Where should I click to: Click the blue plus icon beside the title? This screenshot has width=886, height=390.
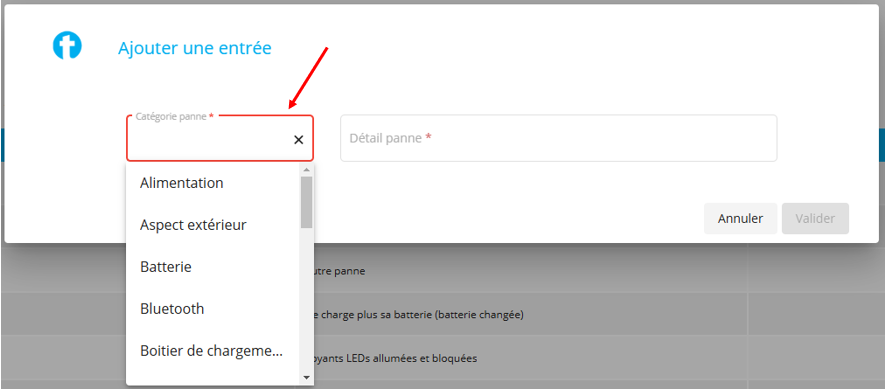pyautogui.click(x=67, y=45)
